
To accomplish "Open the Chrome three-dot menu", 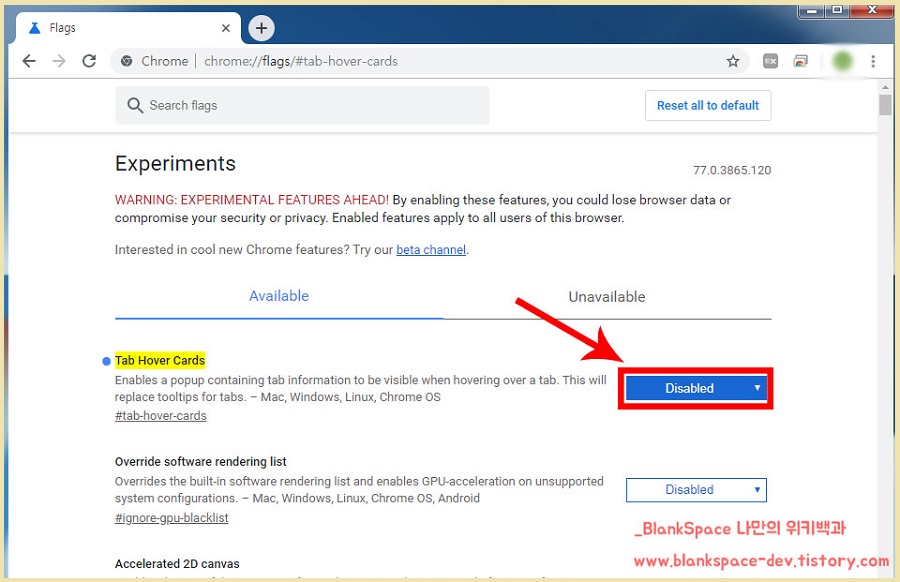I will point(872,61).
